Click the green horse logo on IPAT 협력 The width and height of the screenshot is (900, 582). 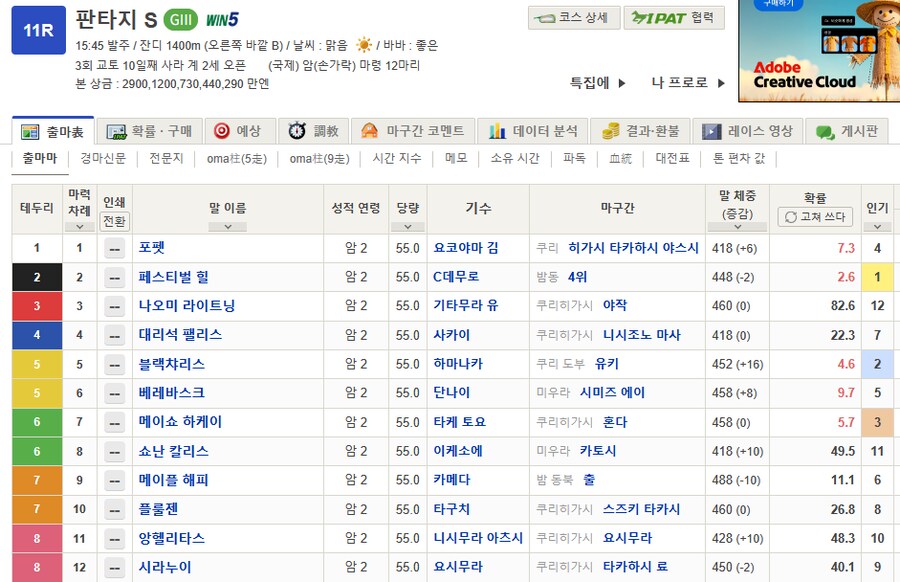click(x=638, y=18)
